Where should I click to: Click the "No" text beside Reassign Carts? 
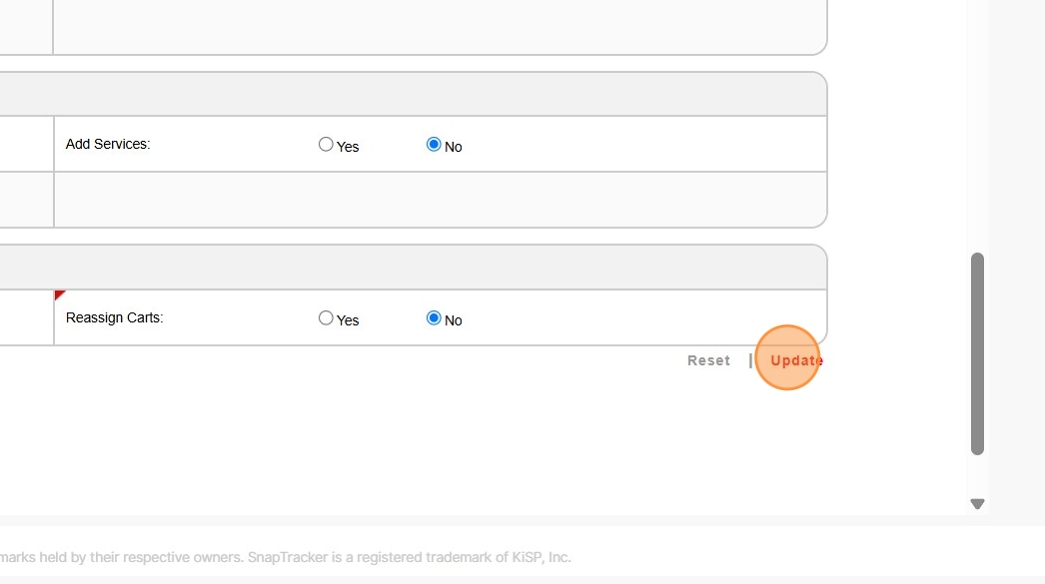(x=453, y=321)
